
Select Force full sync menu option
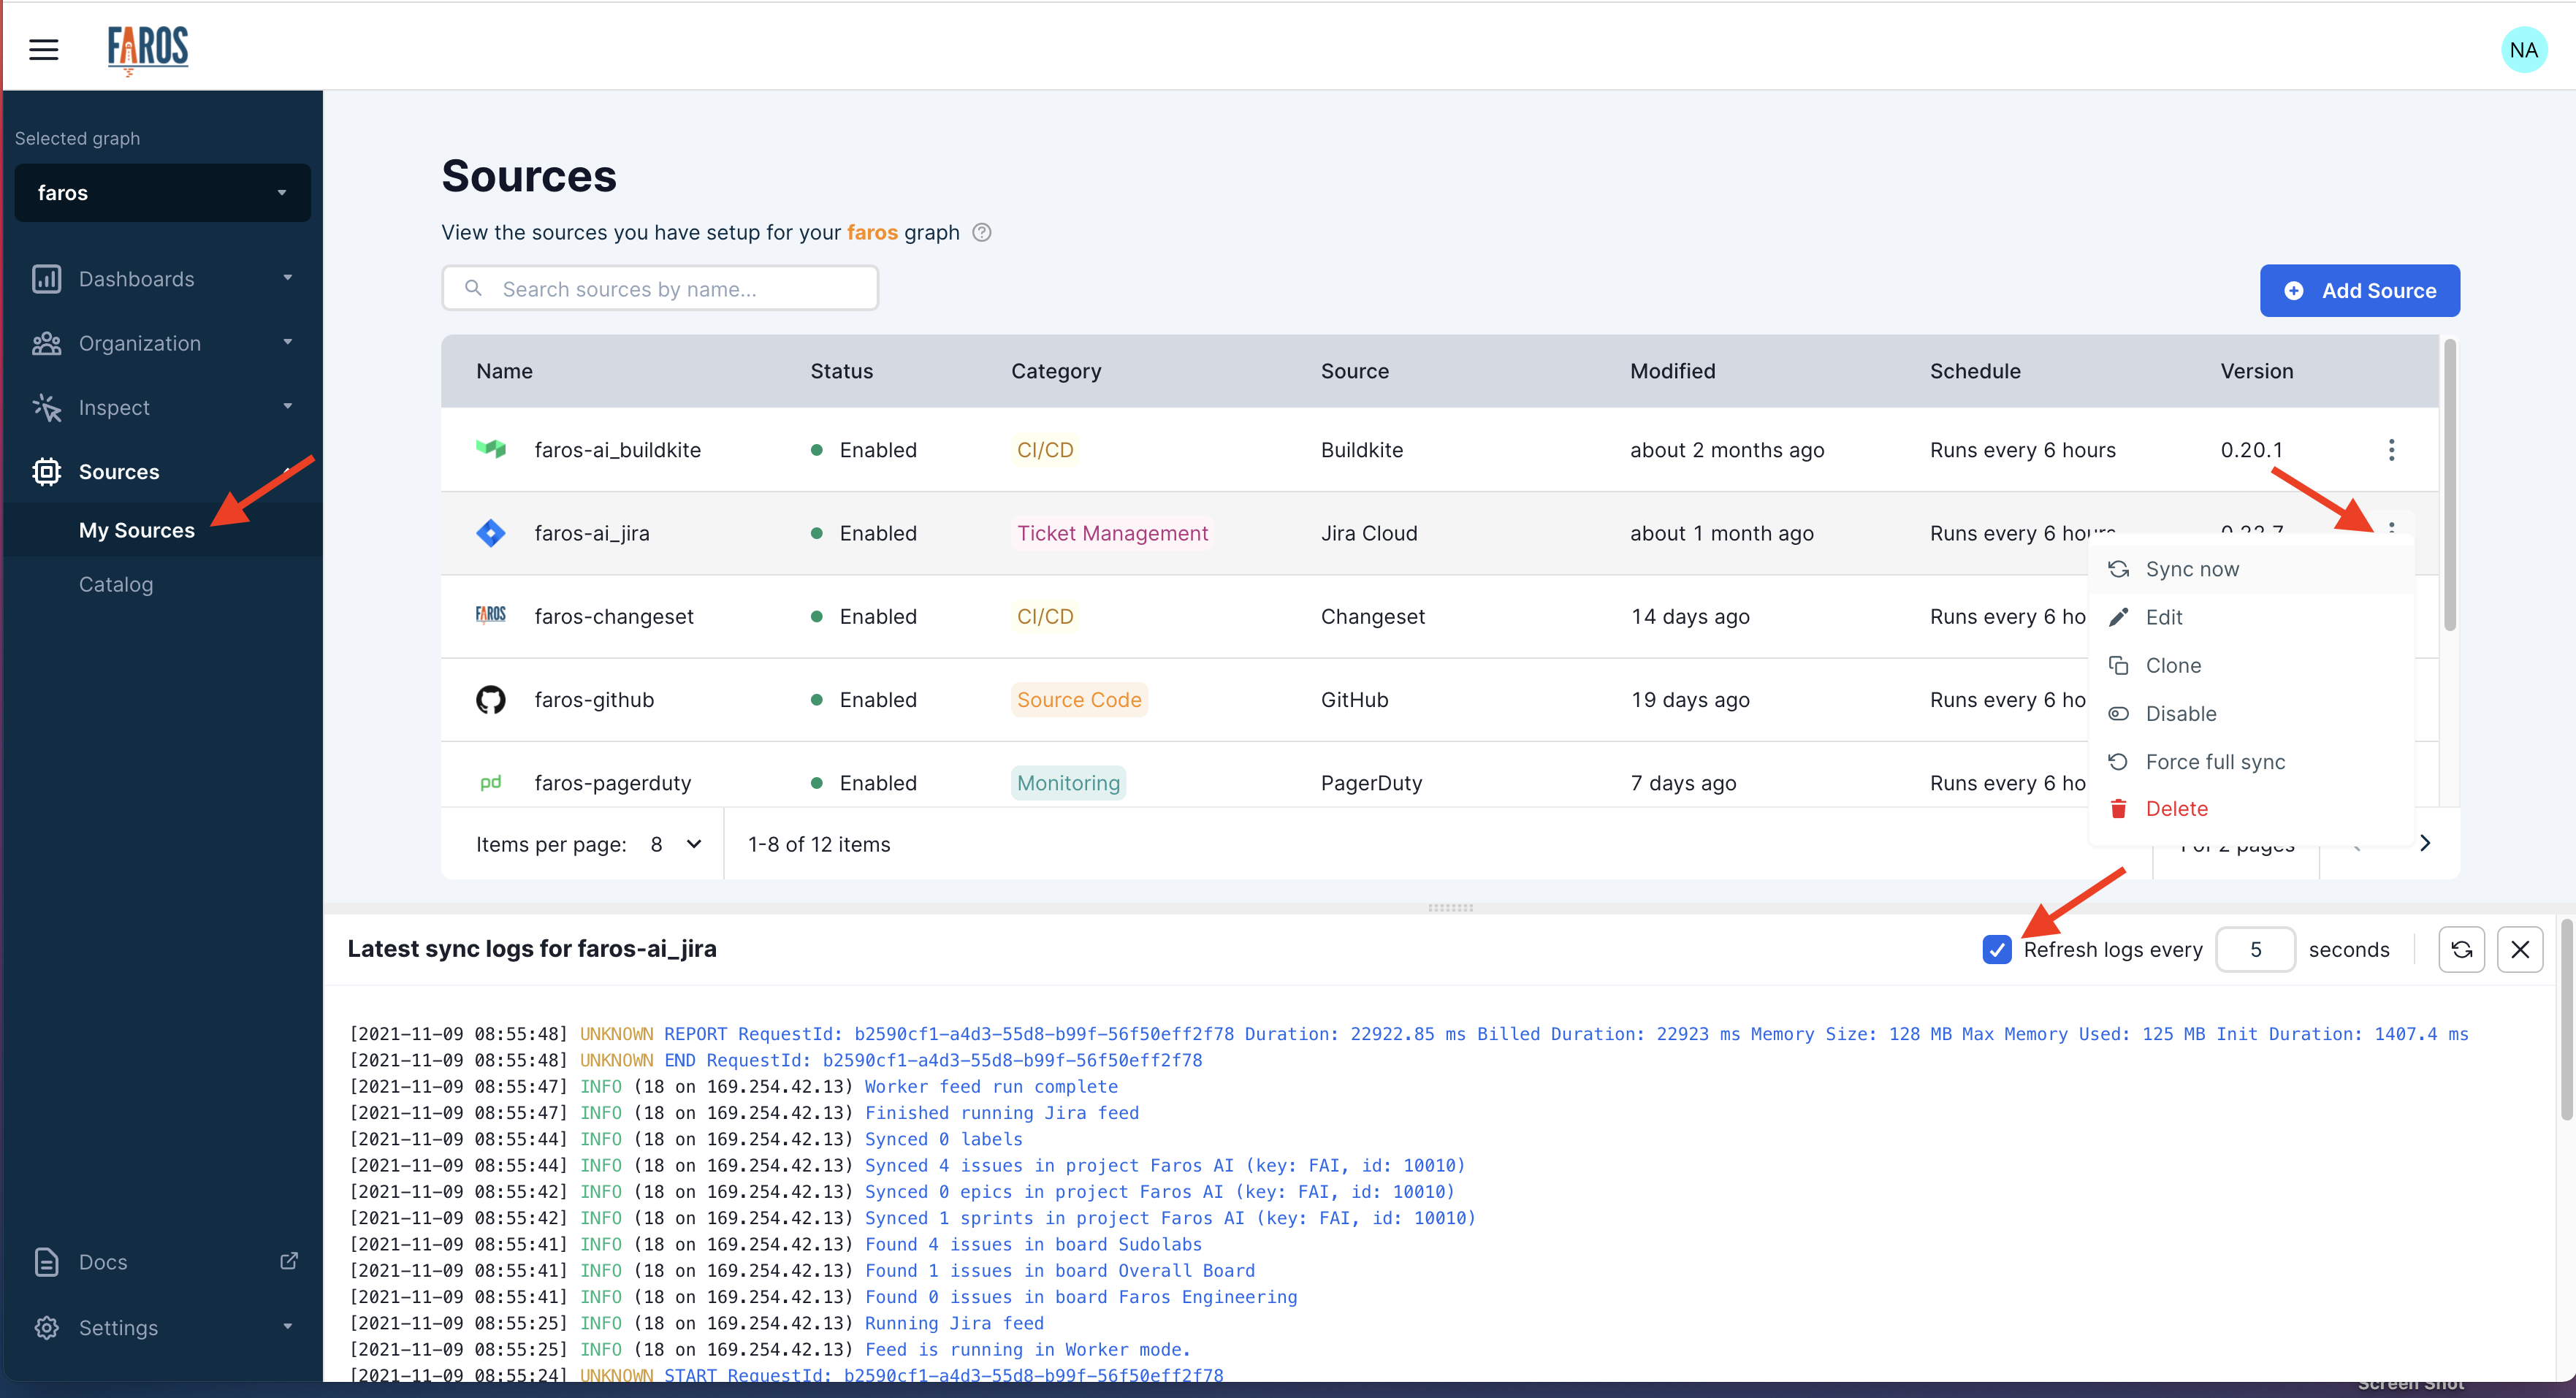tap(2214, 762)
